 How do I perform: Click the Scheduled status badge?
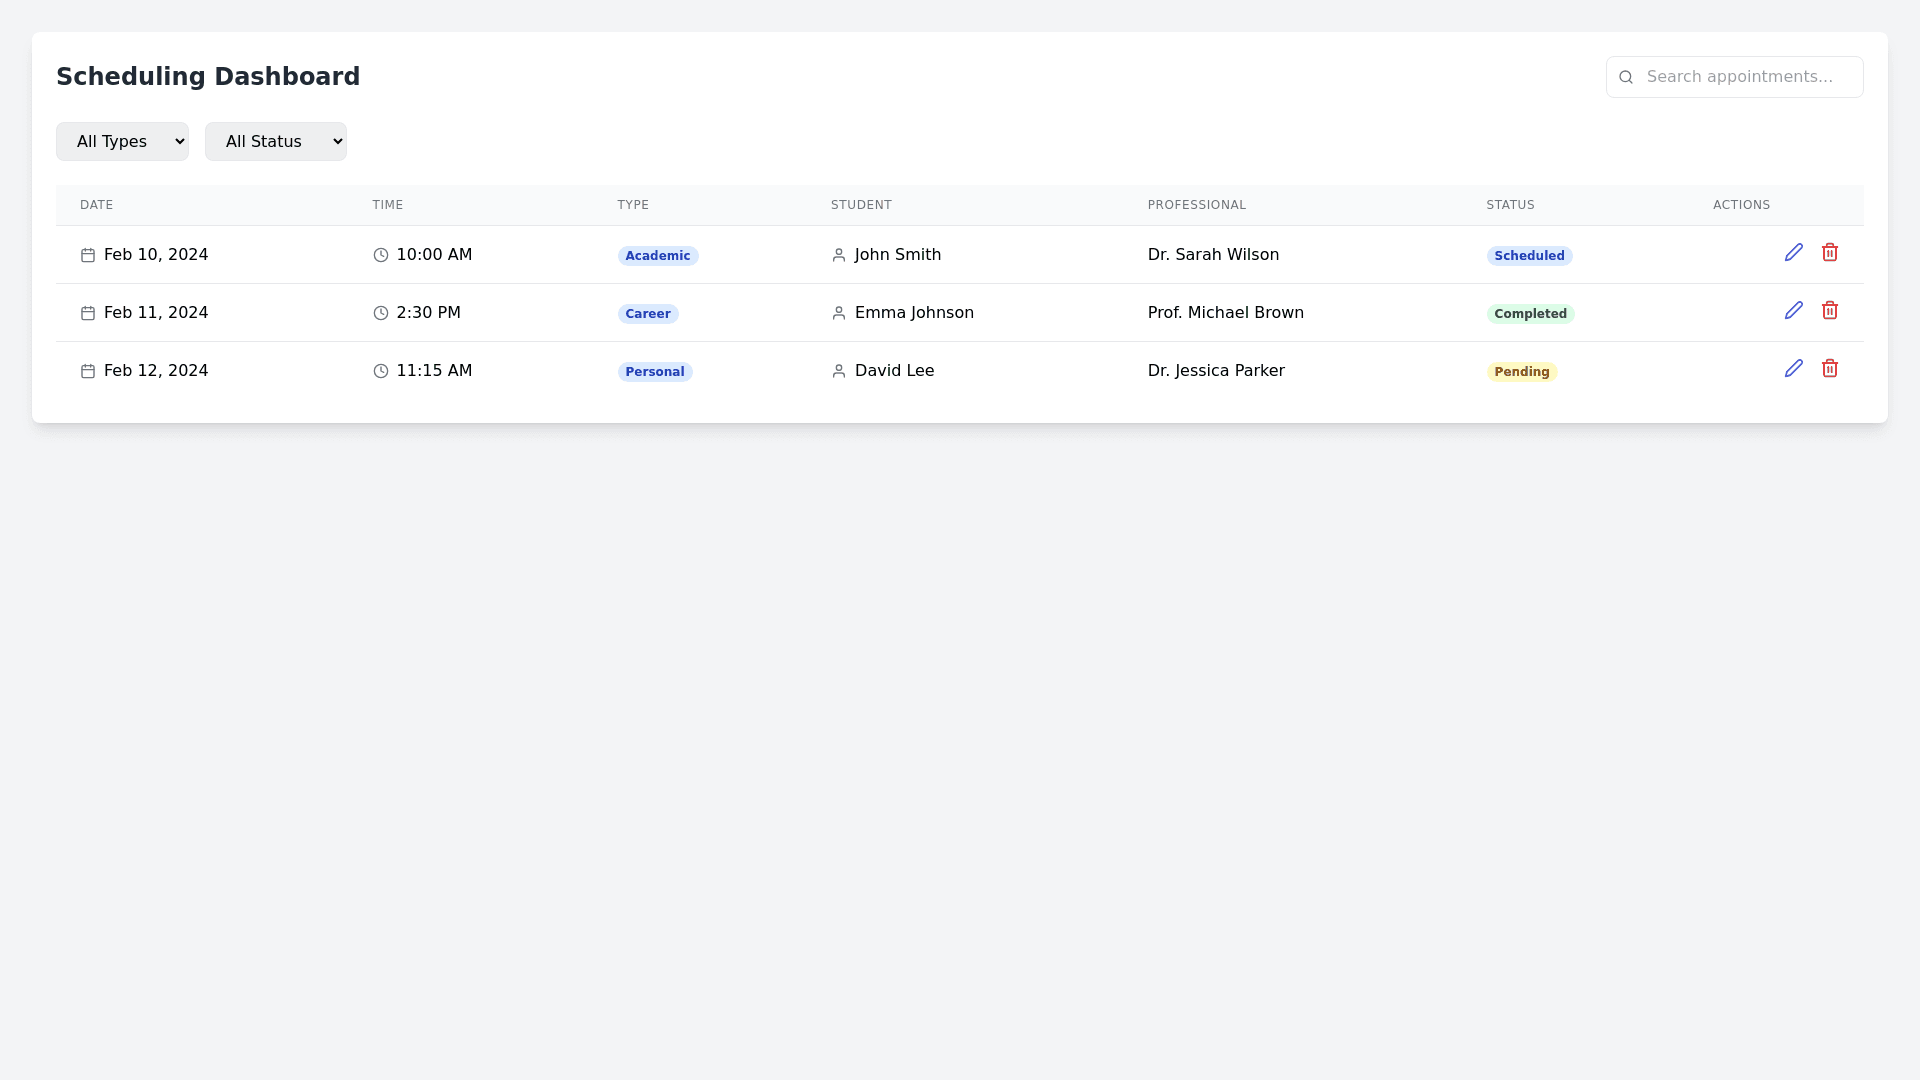pos(1529,256)
